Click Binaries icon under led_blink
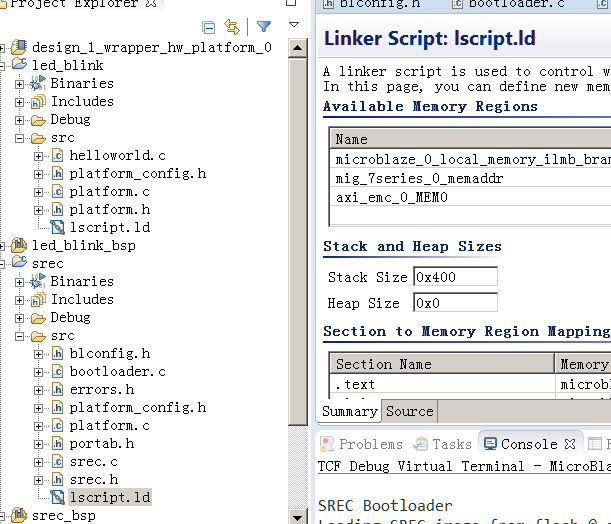The height and width of the screenshot is (524, 611). point(38,83)
